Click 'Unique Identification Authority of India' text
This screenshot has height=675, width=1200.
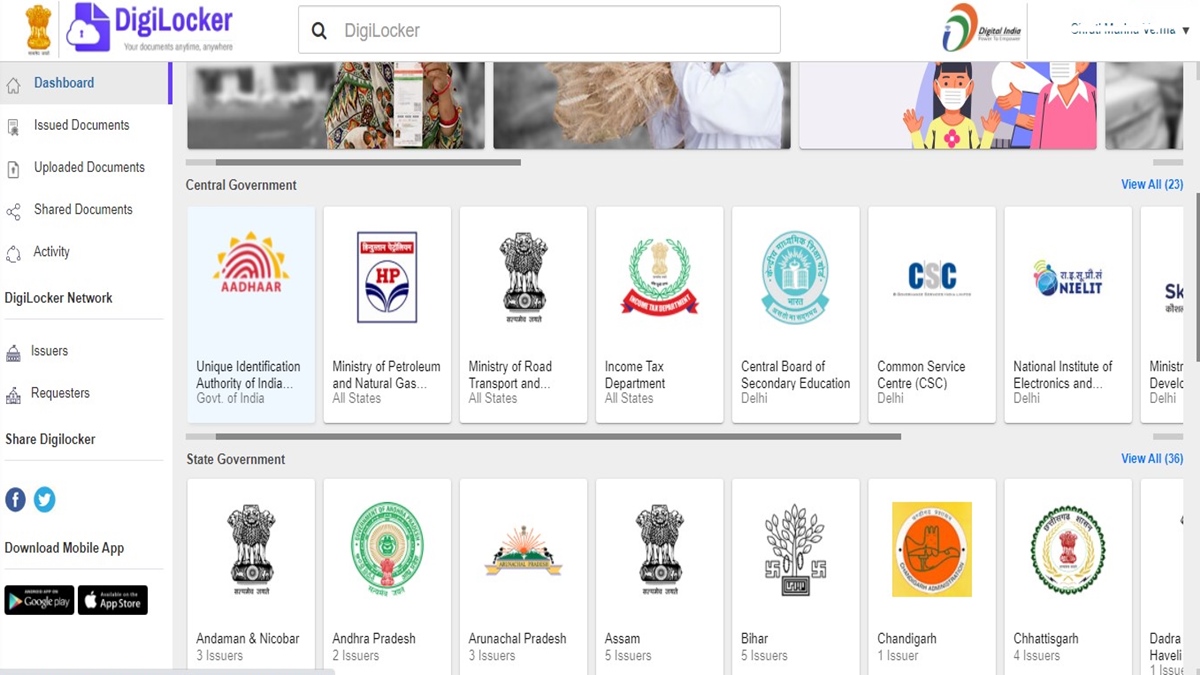[248, 375]
